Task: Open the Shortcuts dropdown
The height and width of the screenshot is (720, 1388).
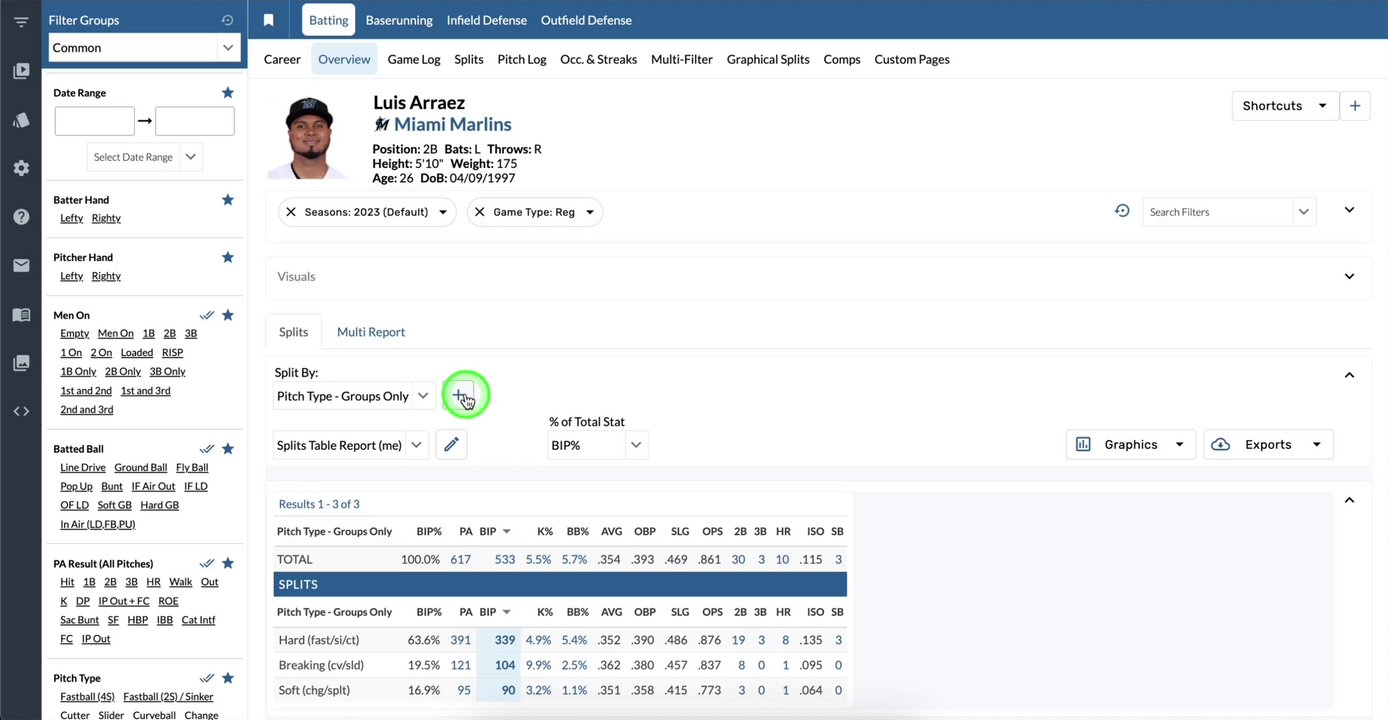Action: 1285,106
